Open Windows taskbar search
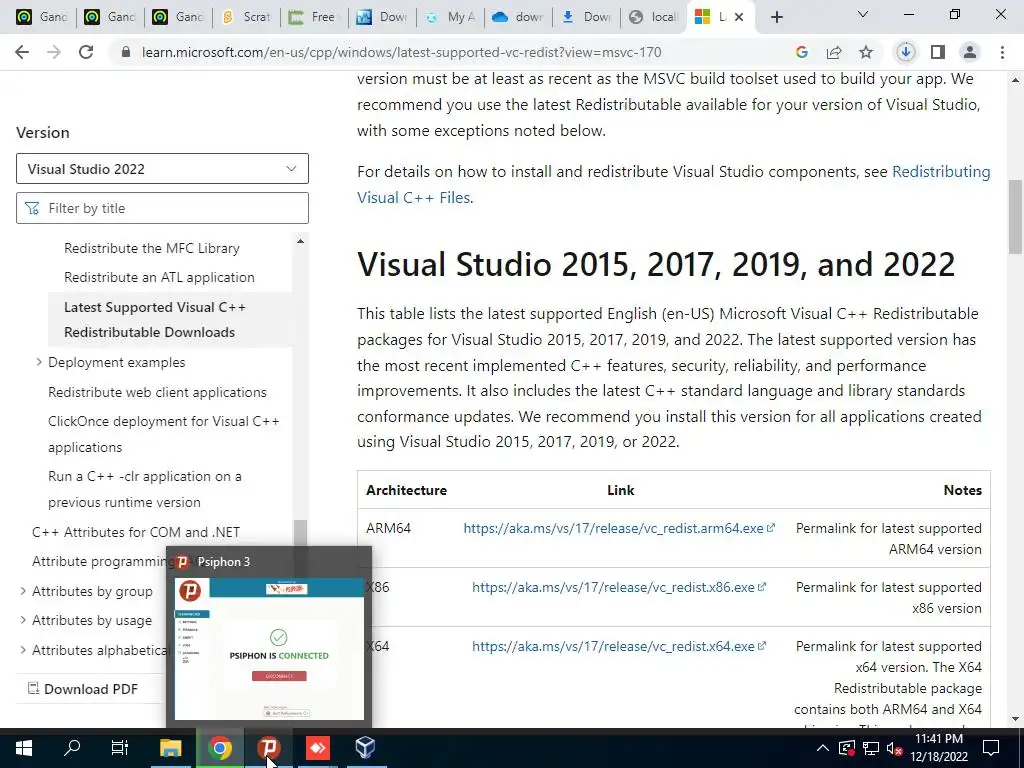This screenshot has width=1024, height=768. (x=72, y=748)
